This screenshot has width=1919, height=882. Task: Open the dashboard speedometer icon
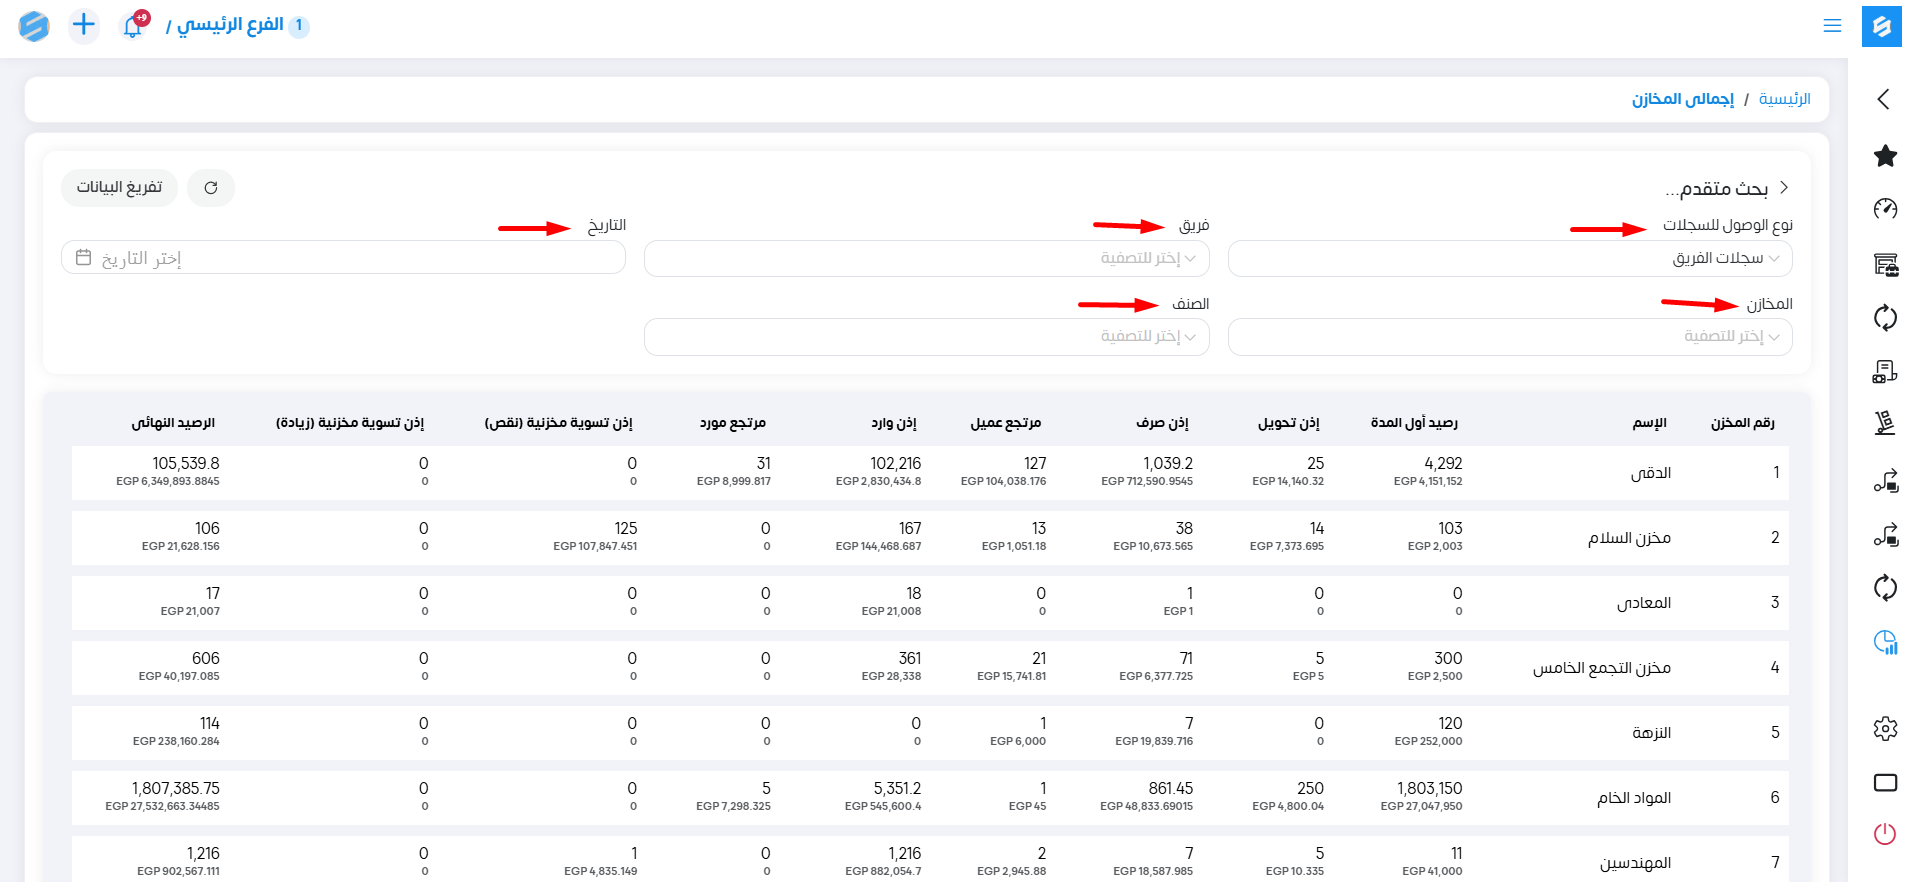click(1885, 209)
